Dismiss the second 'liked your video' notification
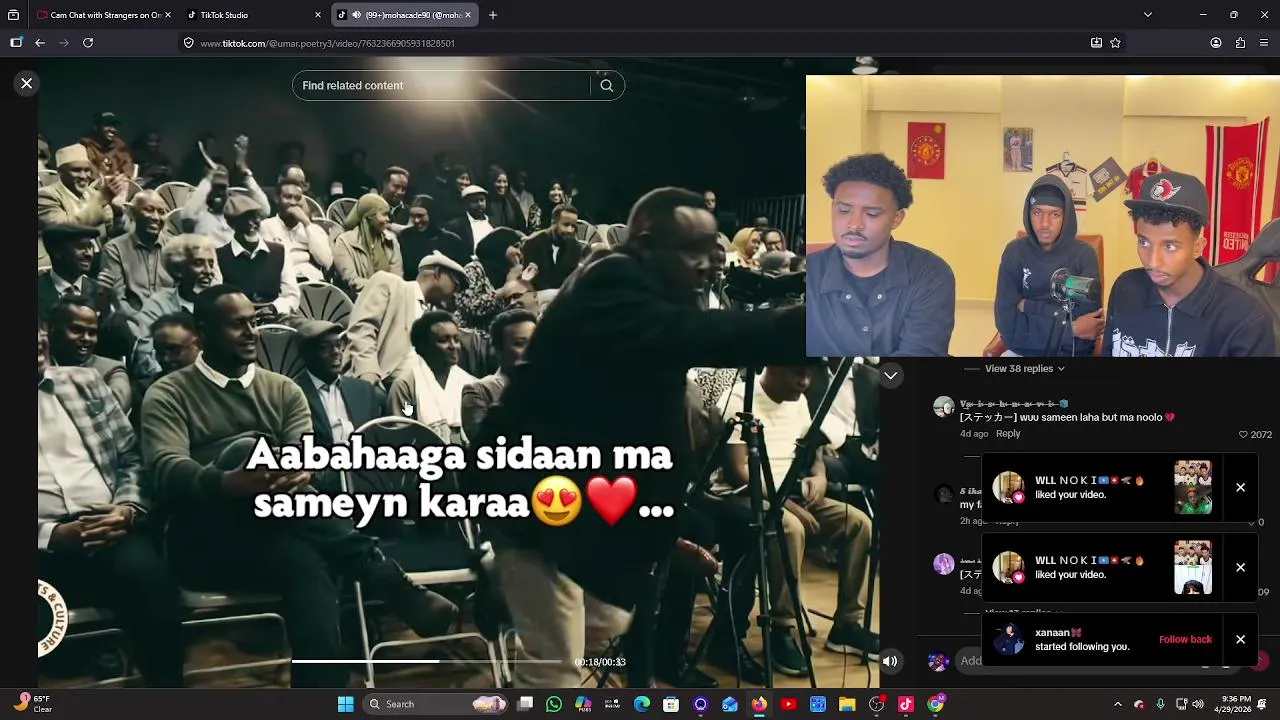 [x=1240, y=567]
